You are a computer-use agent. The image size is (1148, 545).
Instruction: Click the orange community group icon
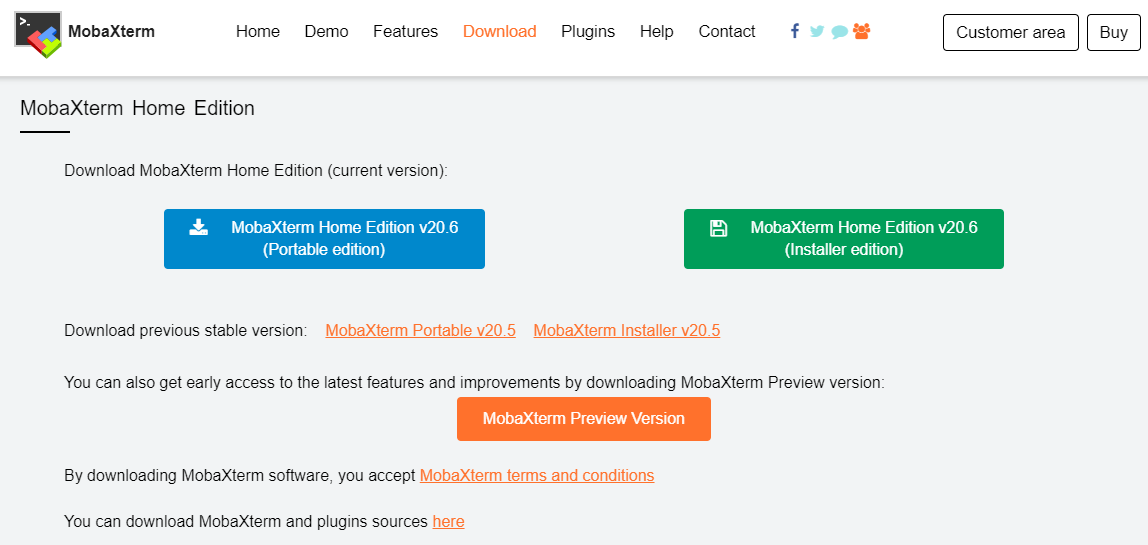(x=862, y=31)
